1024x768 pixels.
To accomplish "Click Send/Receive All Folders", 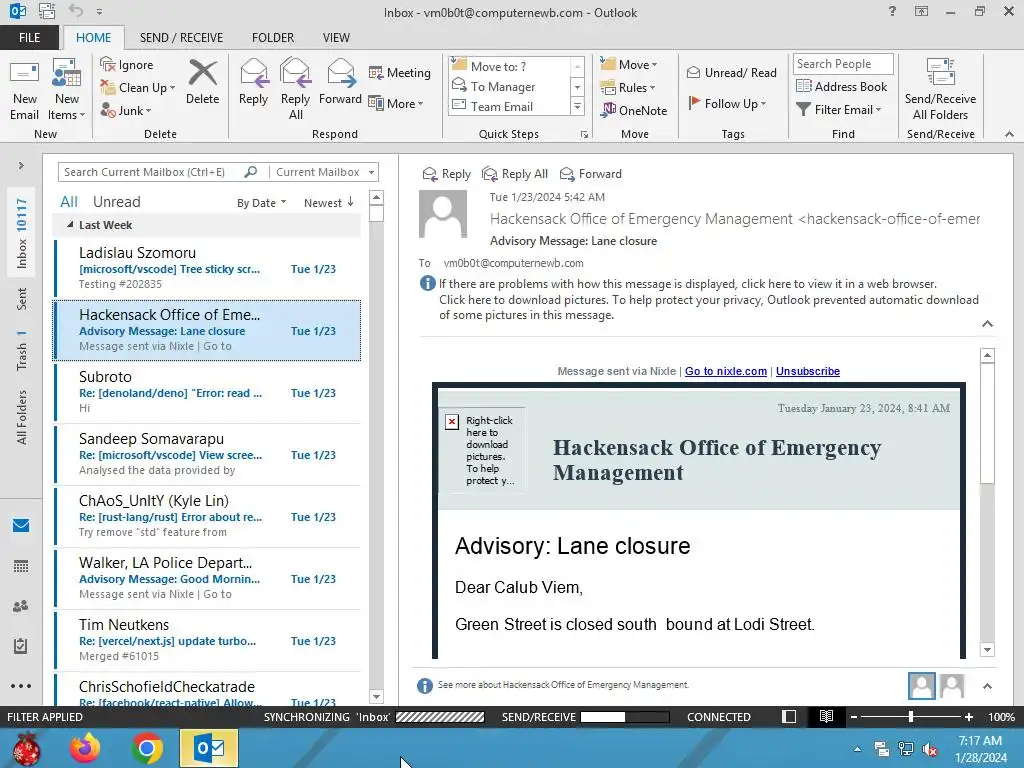I will pyautogui.click(x=940, y=89).
